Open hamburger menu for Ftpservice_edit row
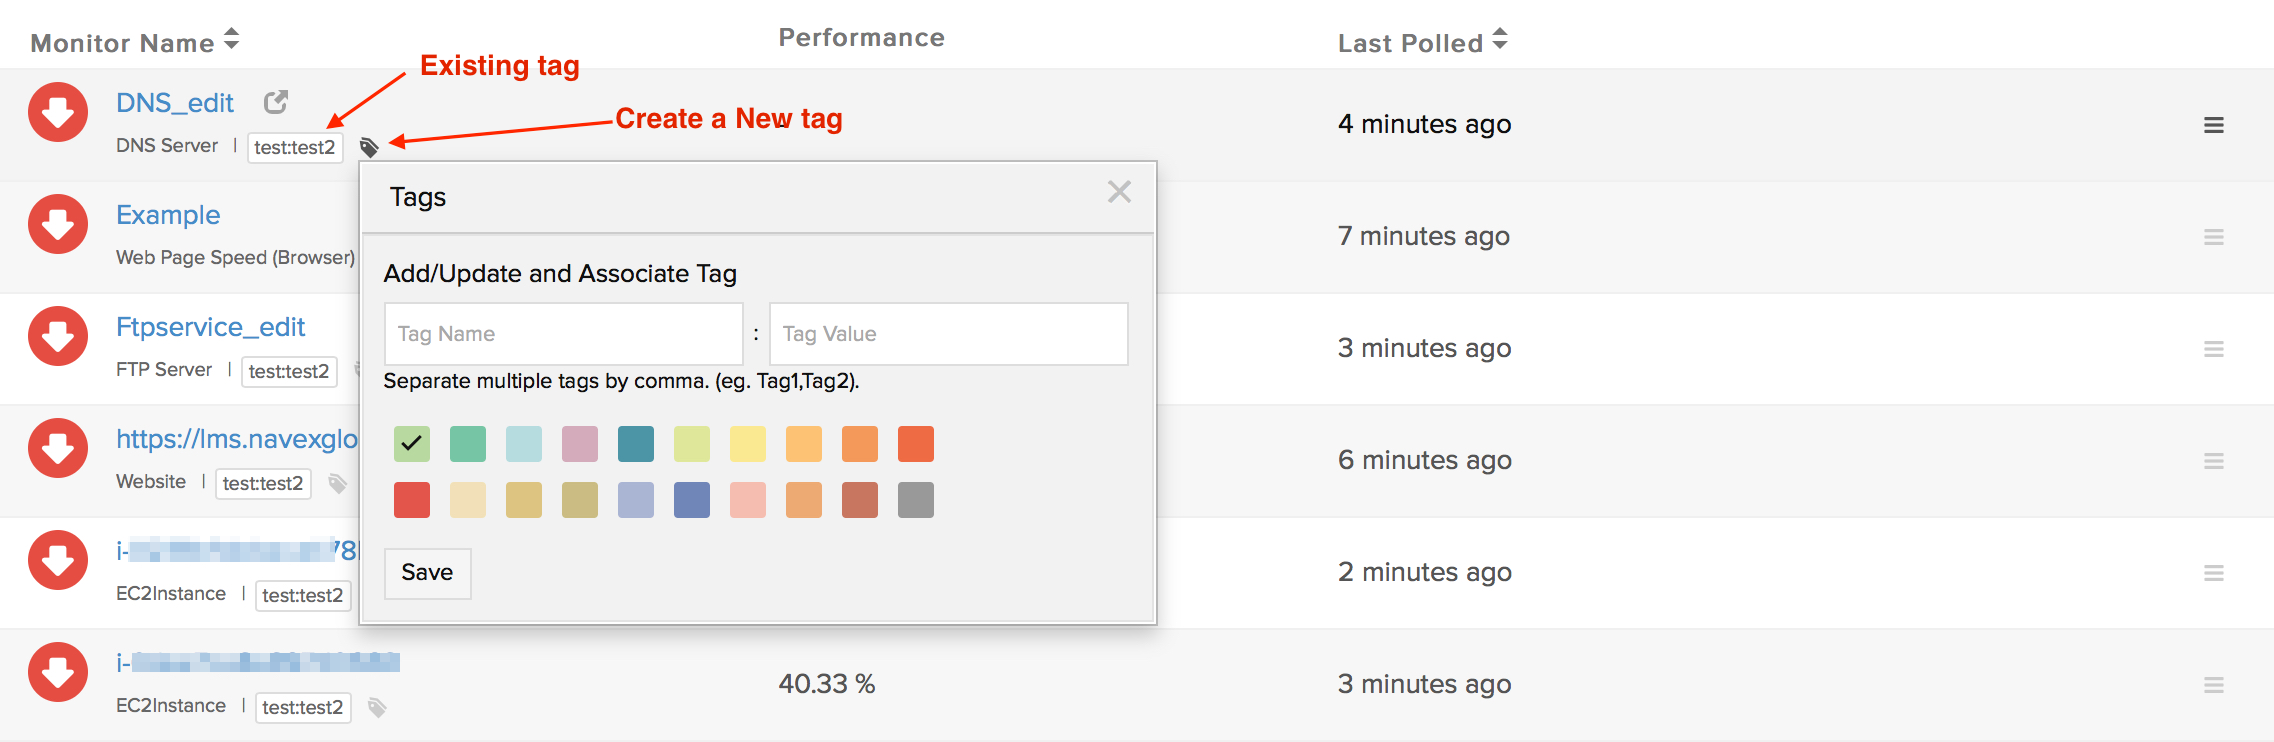Image resolution: width=2274 pixels, height=742 pixels. coord(2214,349)
